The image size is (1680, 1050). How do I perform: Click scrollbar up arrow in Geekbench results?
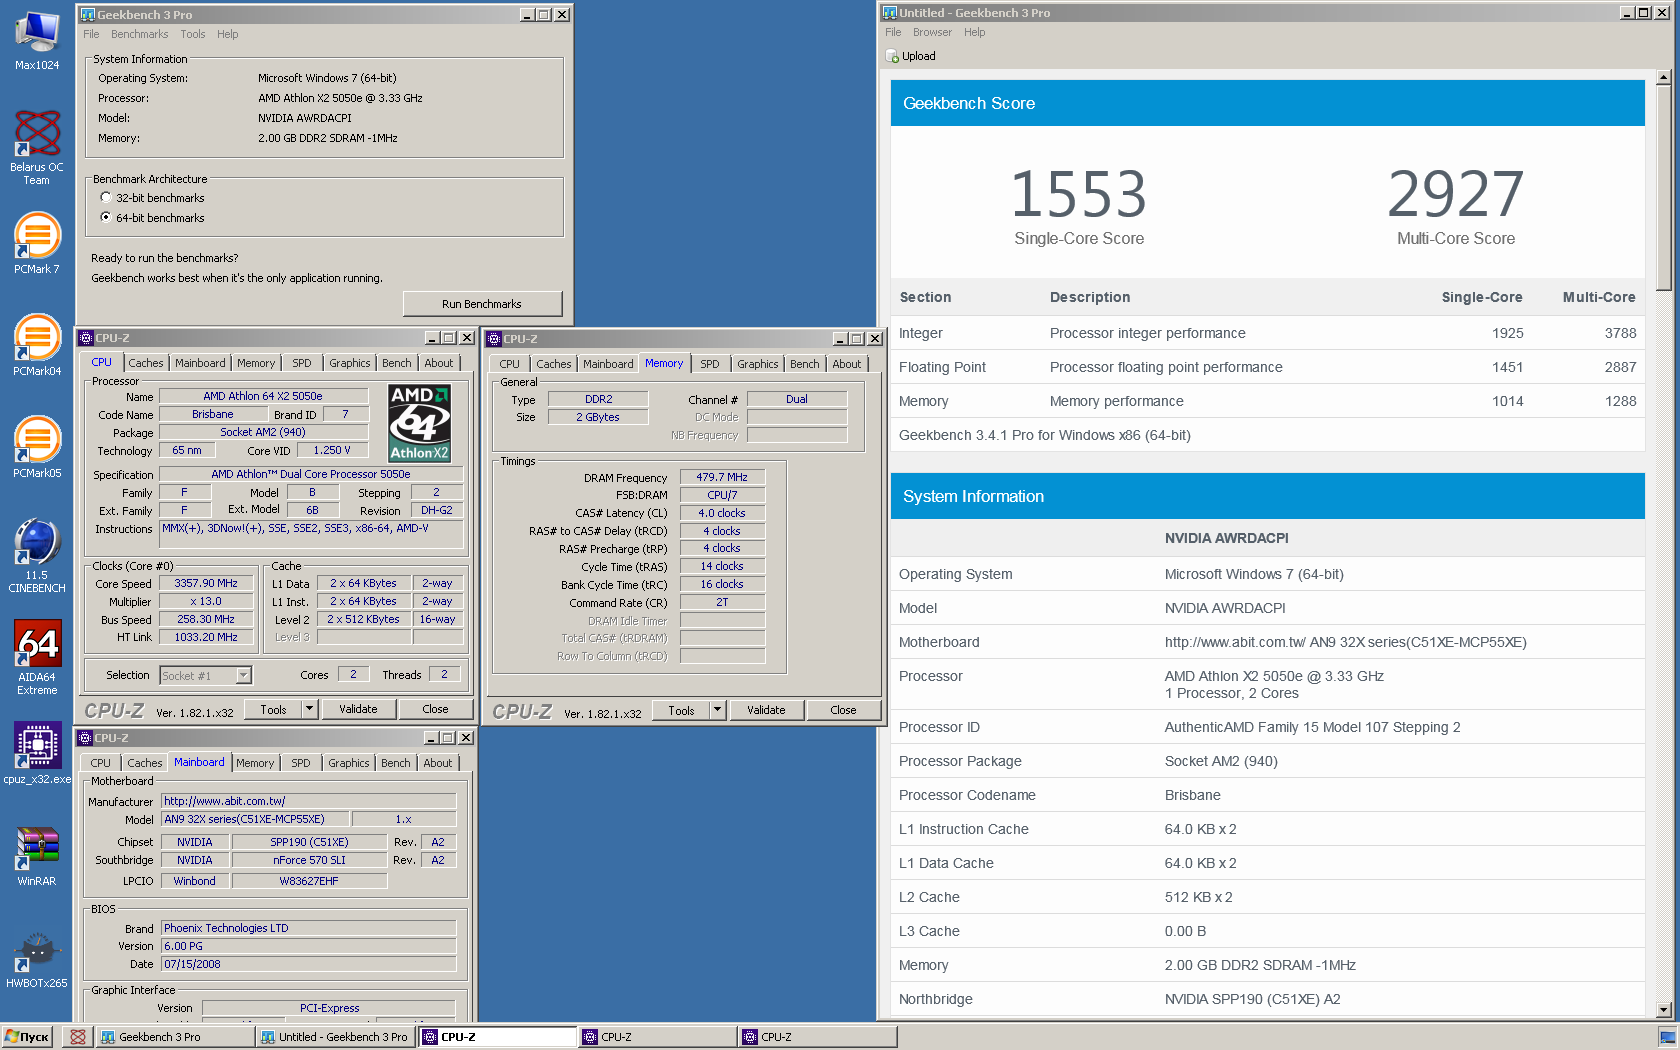click(x=1664, y=77)
